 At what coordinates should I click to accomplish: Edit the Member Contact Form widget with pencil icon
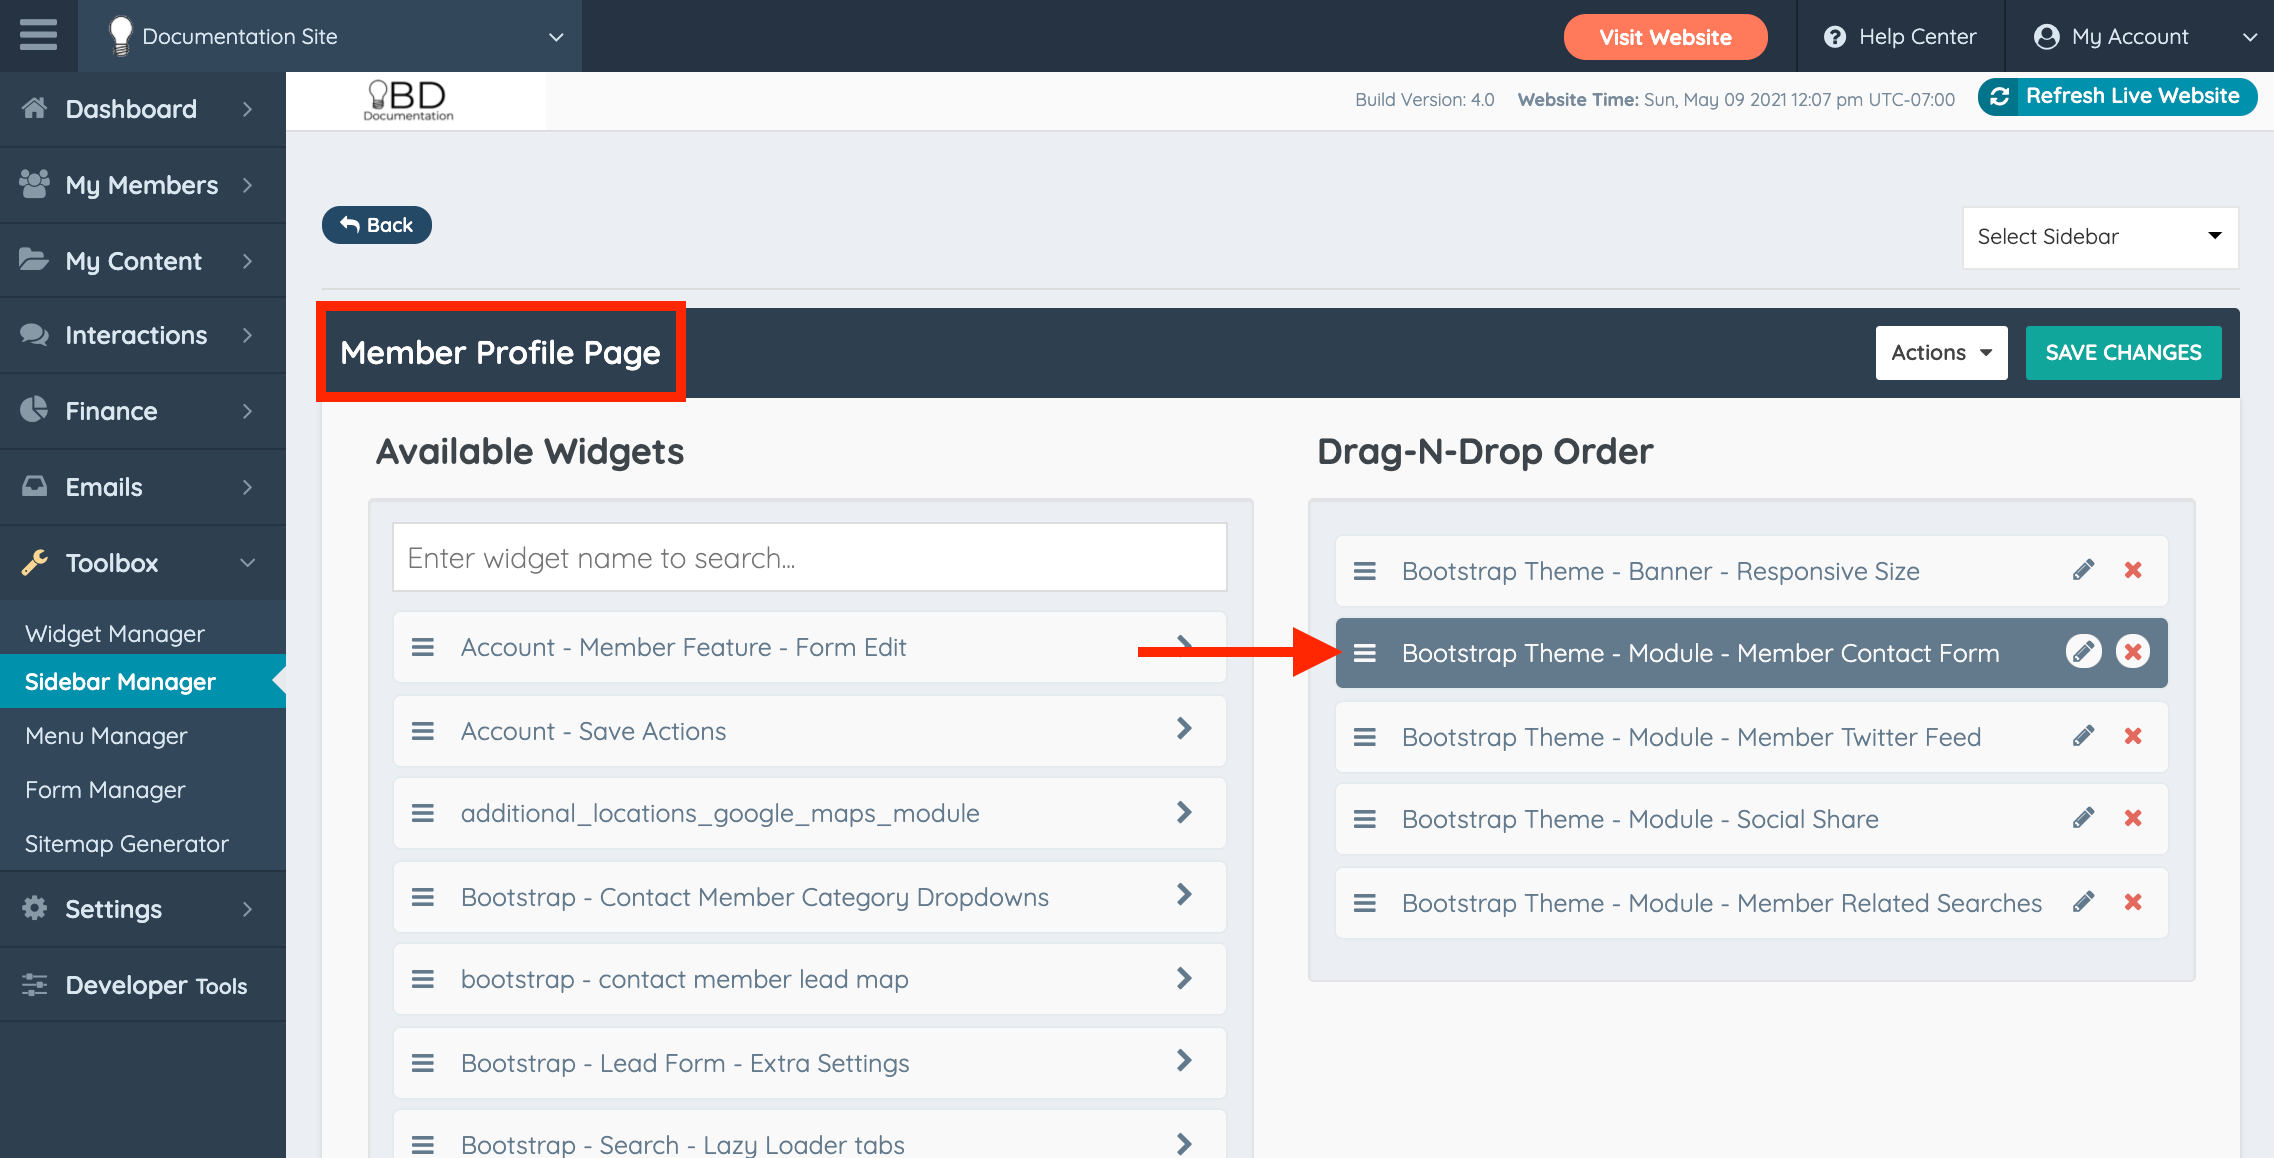point(2083,652)
